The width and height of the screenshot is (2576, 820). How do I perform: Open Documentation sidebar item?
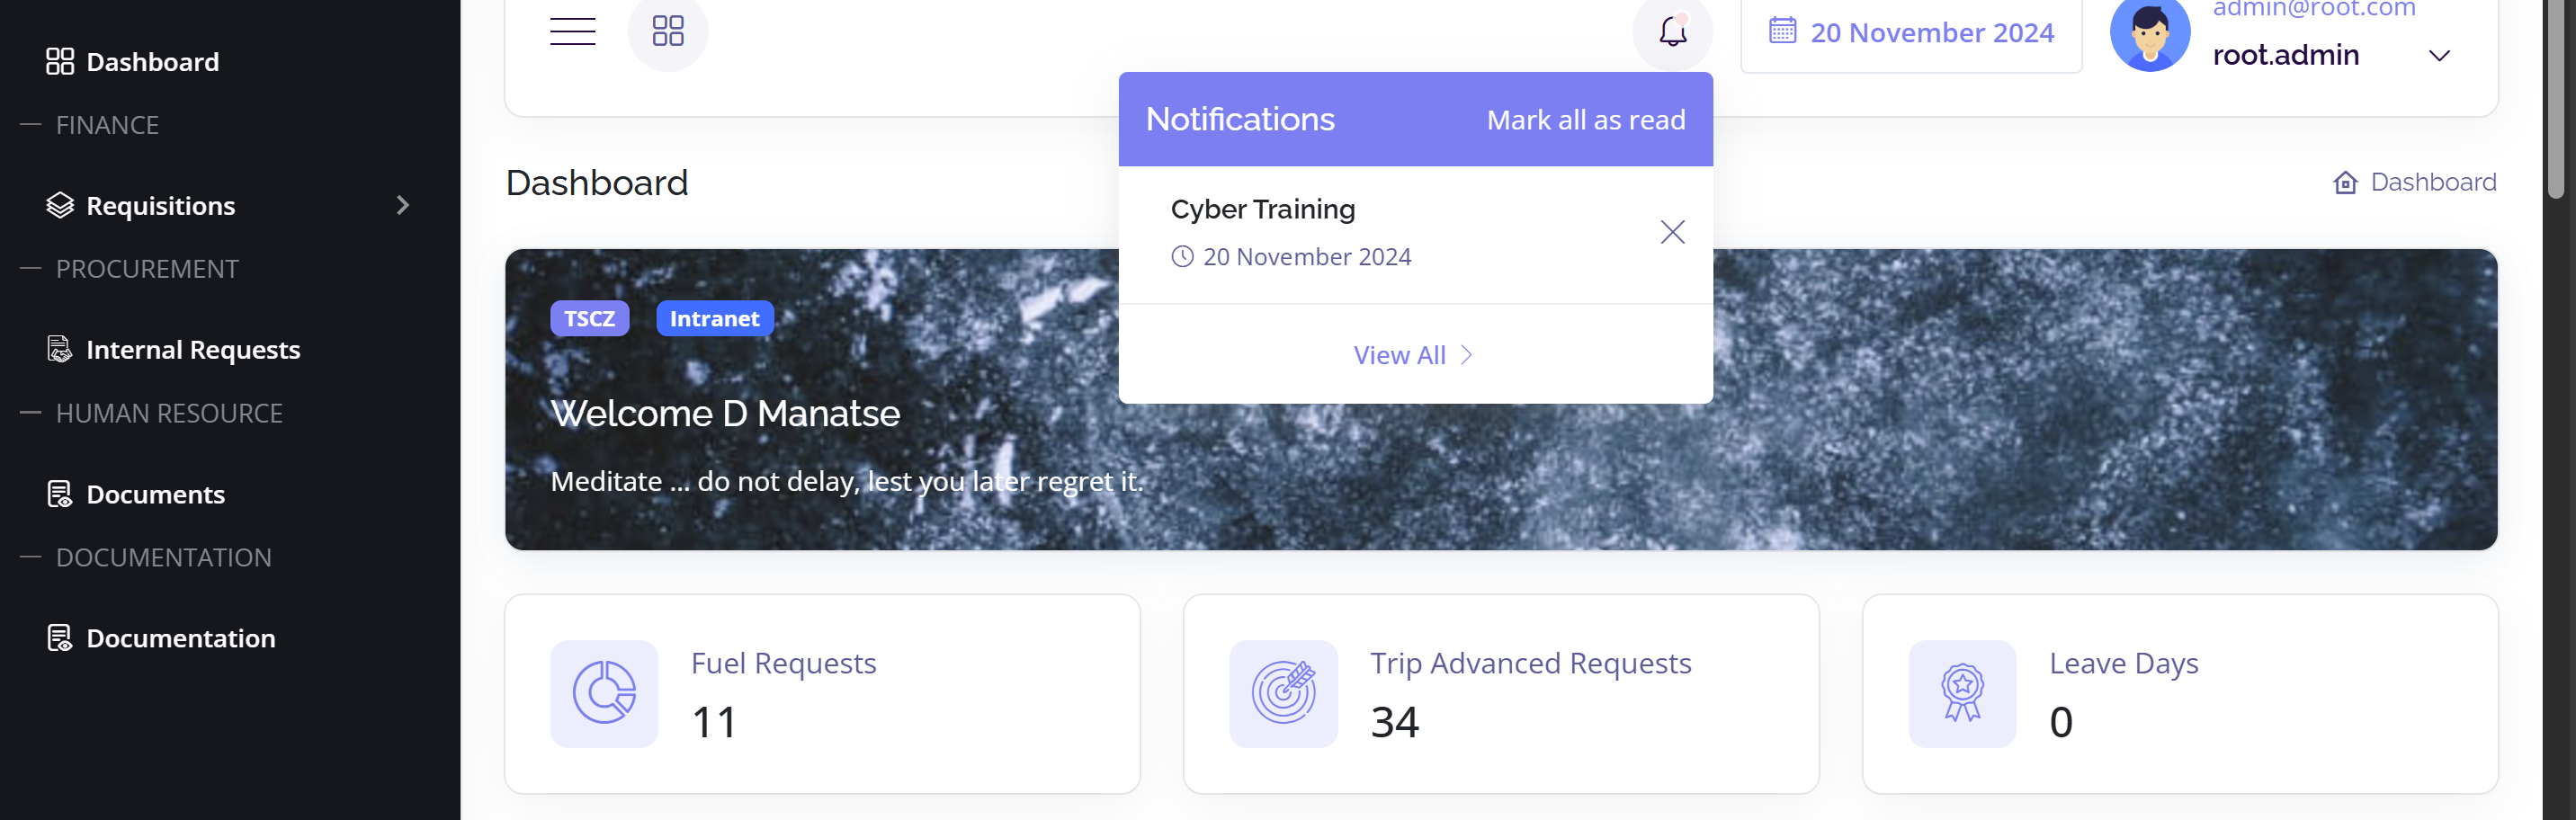pos(180,638)
